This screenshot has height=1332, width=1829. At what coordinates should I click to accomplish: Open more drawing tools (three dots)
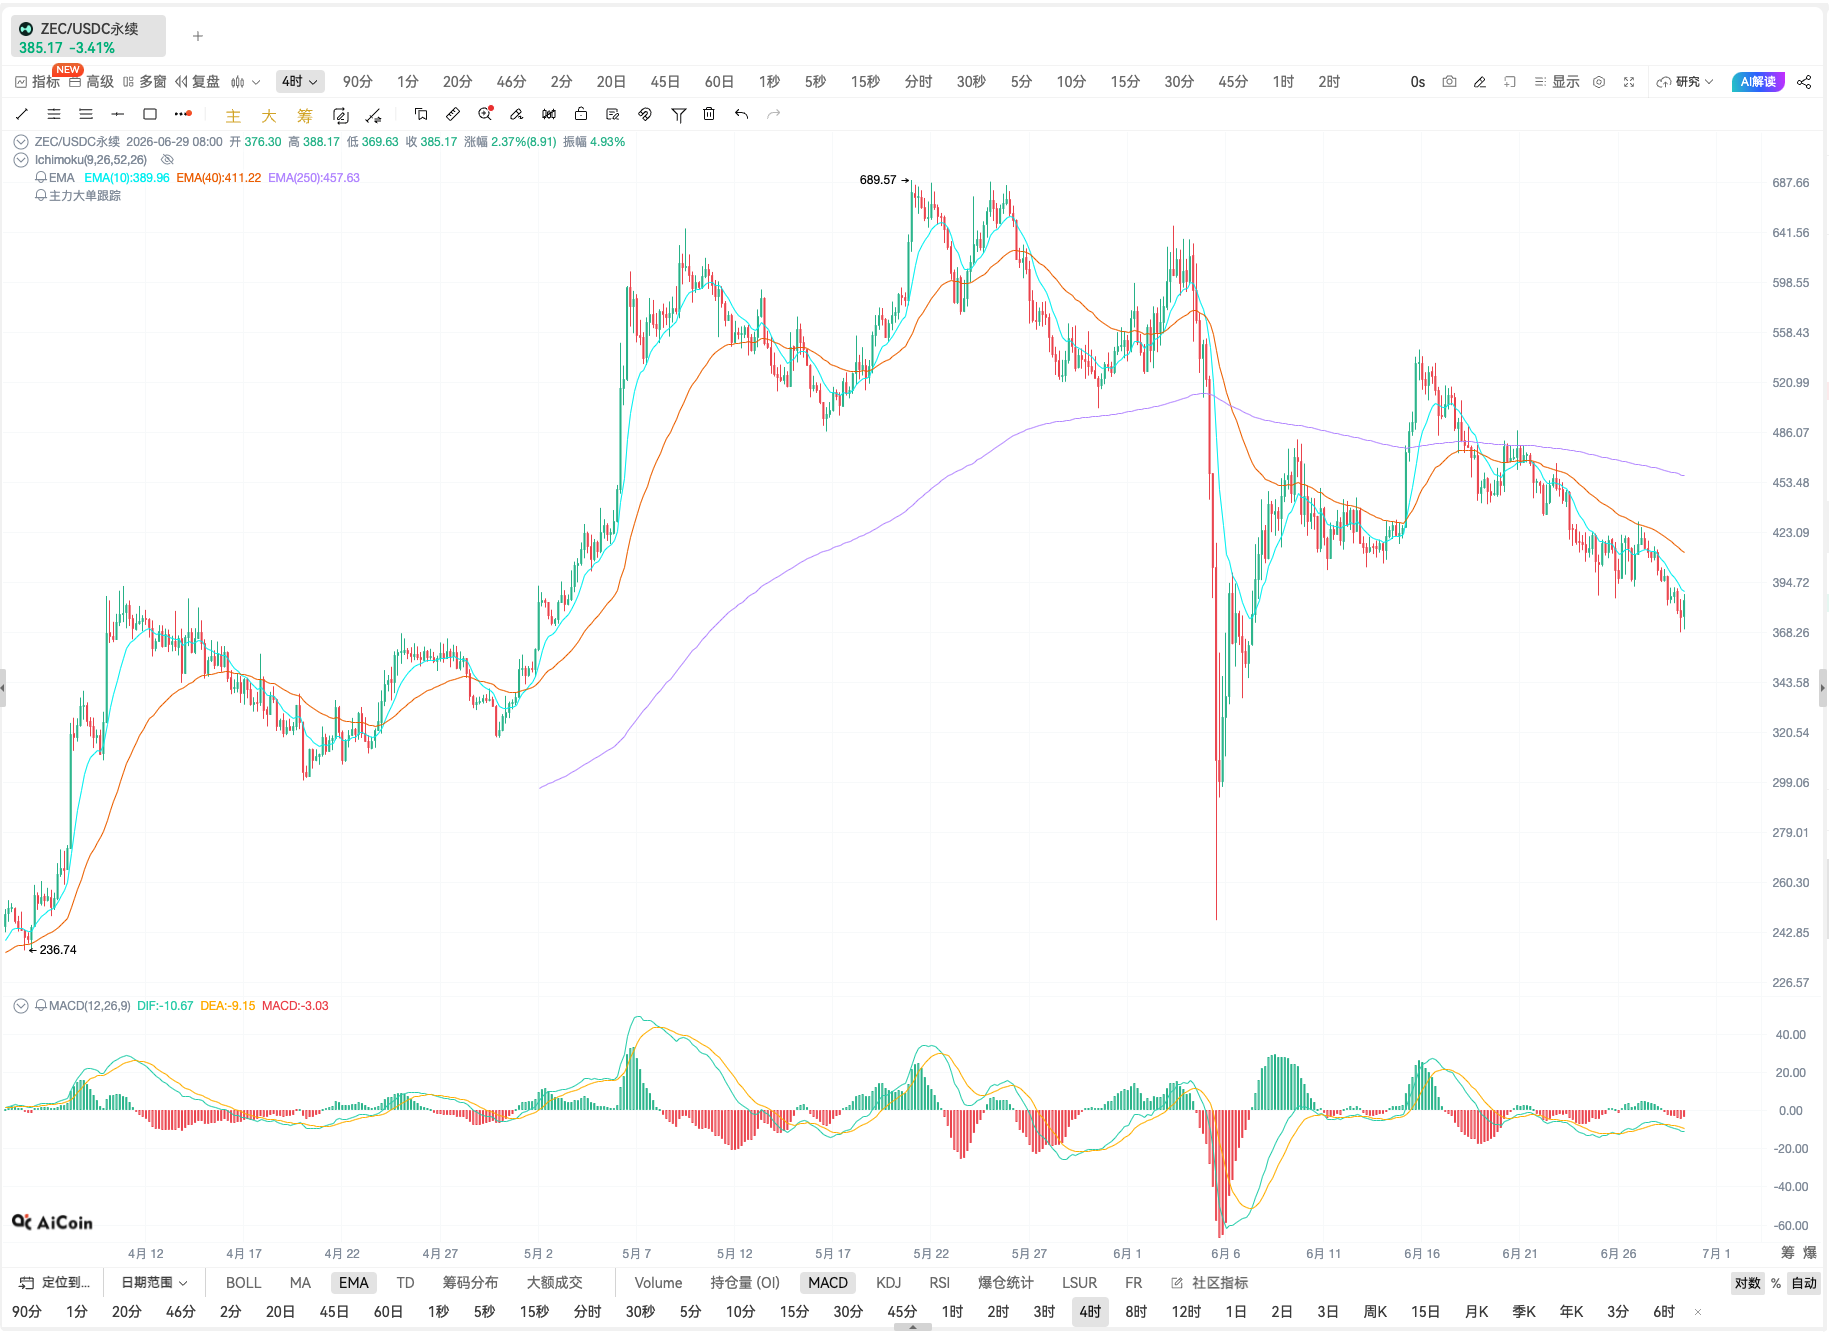(x=182, y=114)
